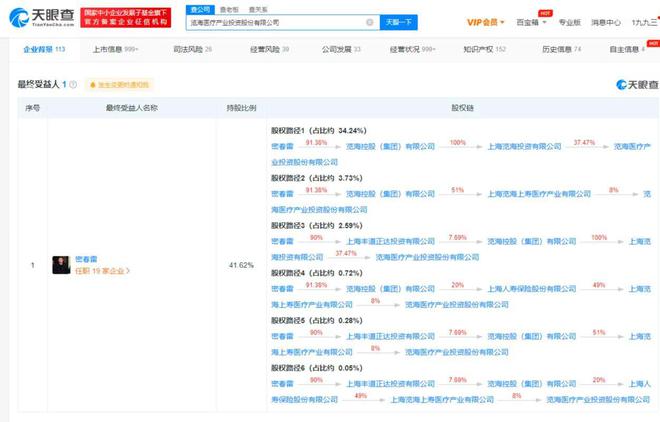Click the 天眼一下 search button

[398, 22]
